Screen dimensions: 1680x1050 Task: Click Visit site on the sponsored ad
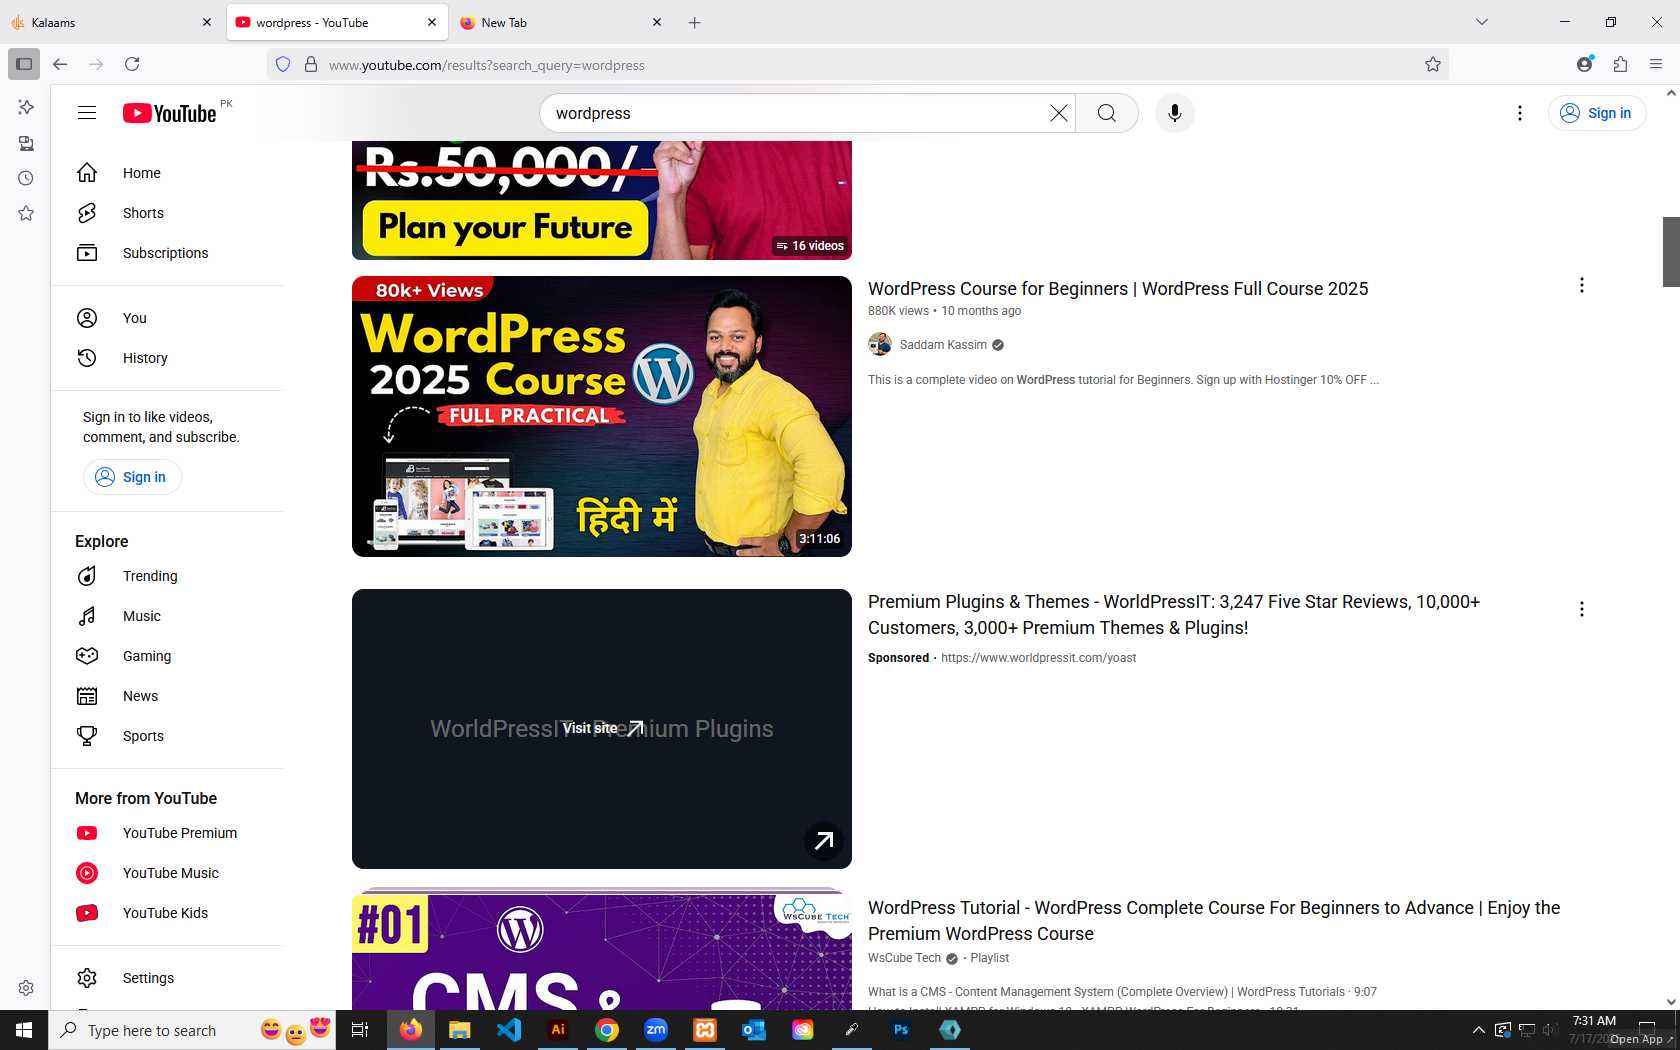(x=602, y=728)
